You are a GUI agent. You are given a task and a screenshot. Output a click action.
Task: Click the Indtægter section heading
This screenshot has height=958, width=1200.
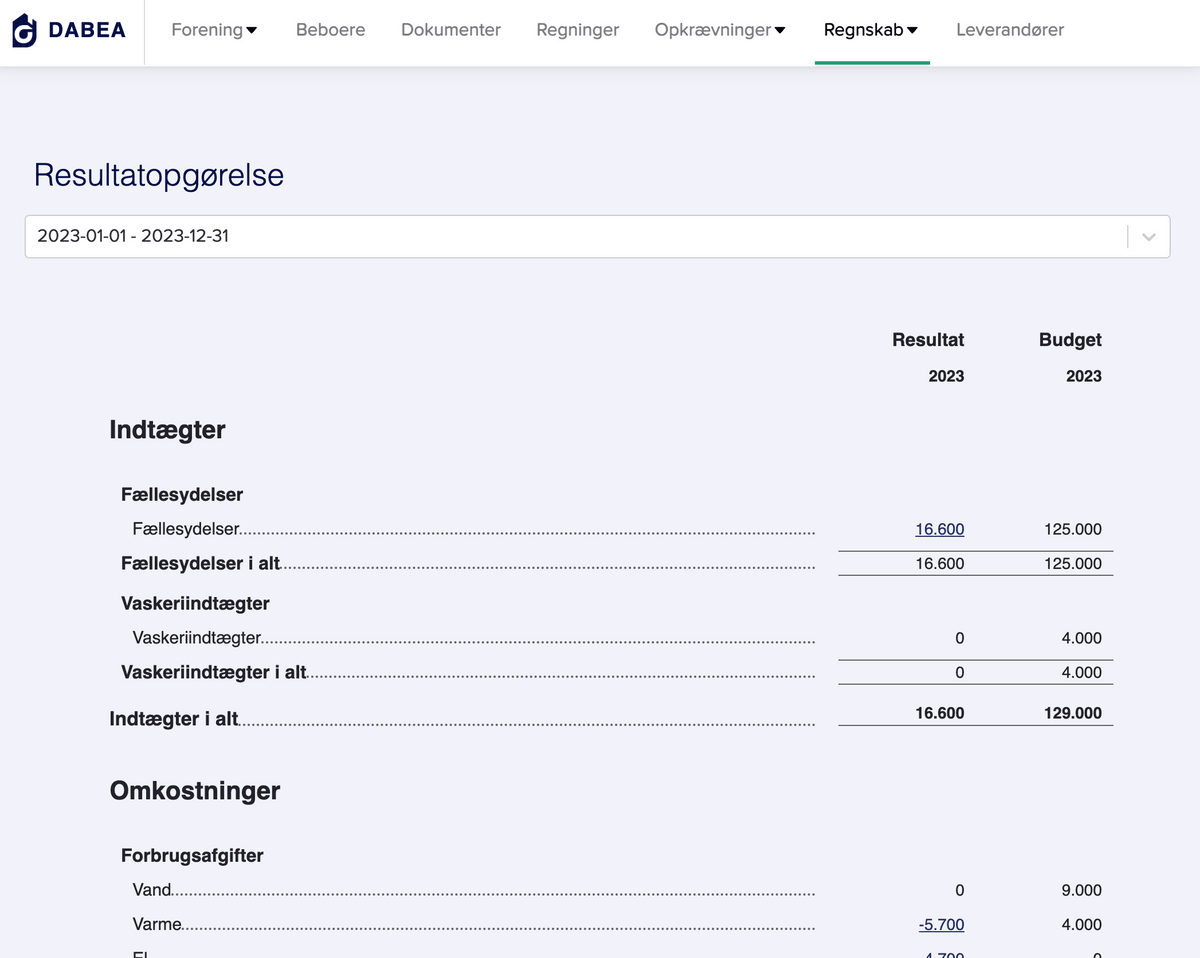(167, 429)
